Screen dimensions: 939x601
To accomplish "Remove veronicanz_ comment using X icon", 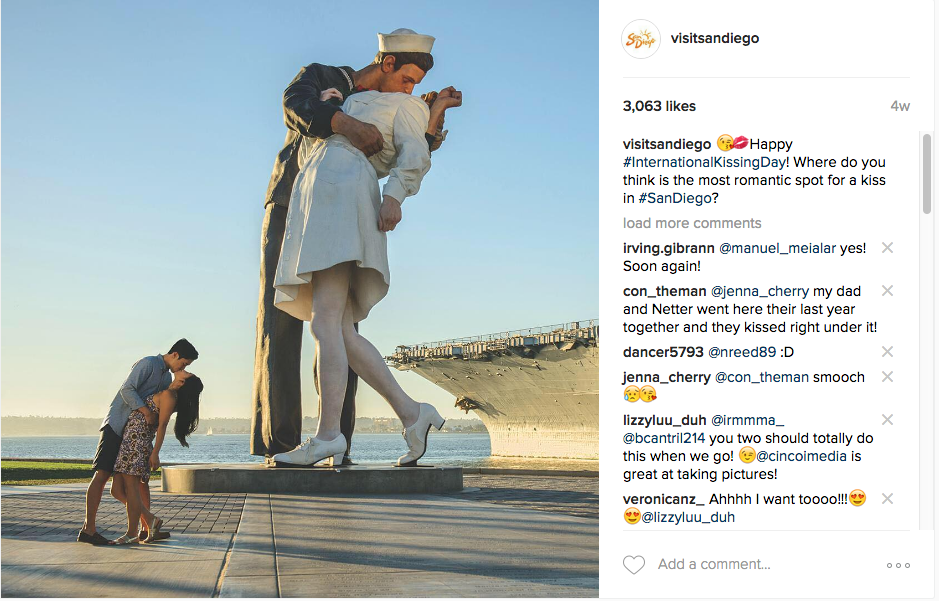I will click(x=887, y=499).
